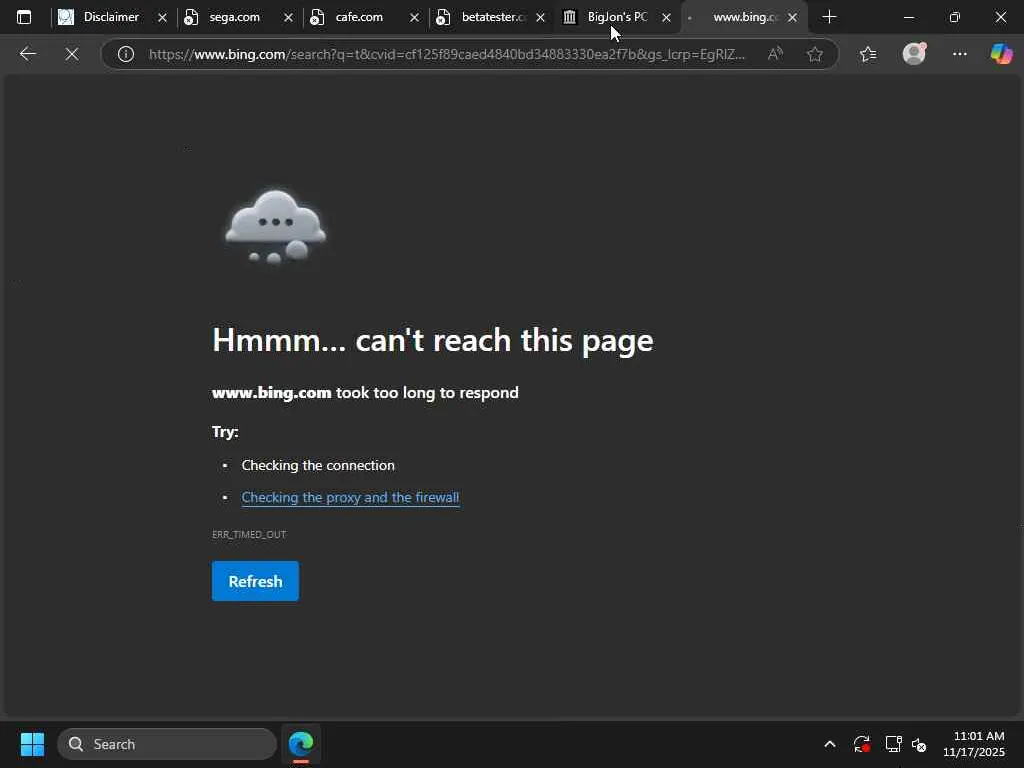Viewport: 1024px width, 768px height.
Task: Restore down the Edge window
Action: tap(955, 18)
